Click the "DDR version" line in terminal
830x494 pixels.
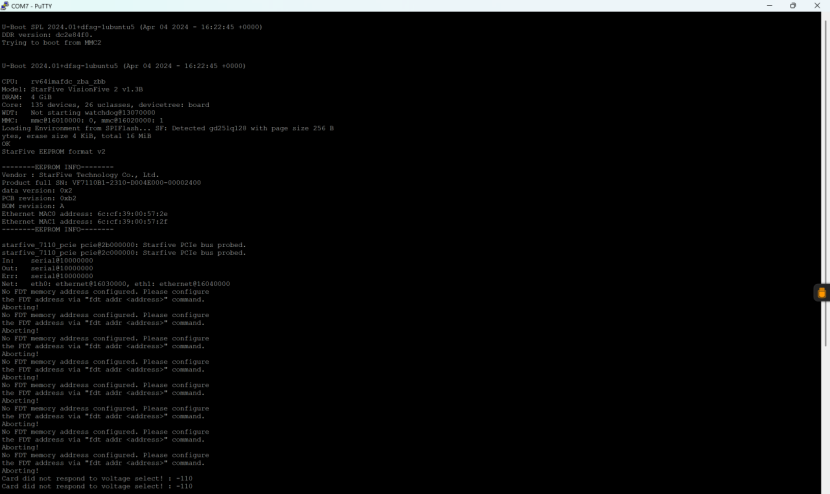(46, 35)
